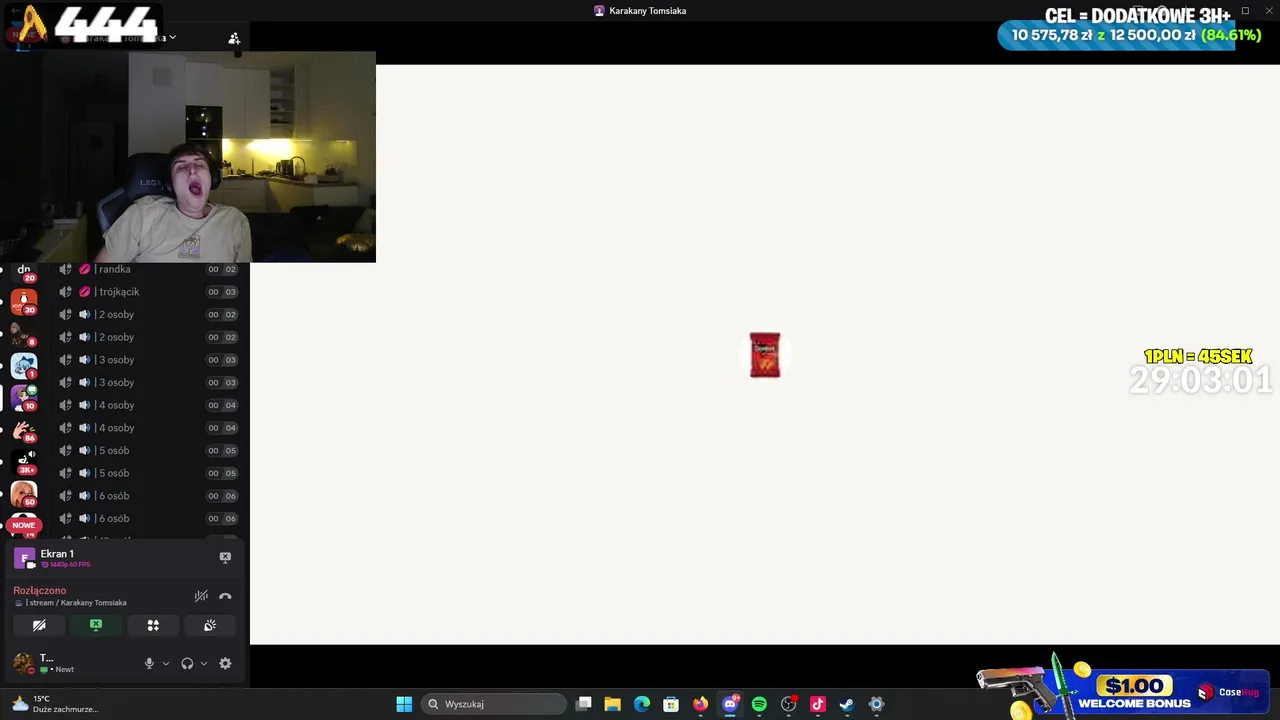1280x720 pixels.
Task: Jump to new mentions via NOWE pill
Action: click(24, 525)
